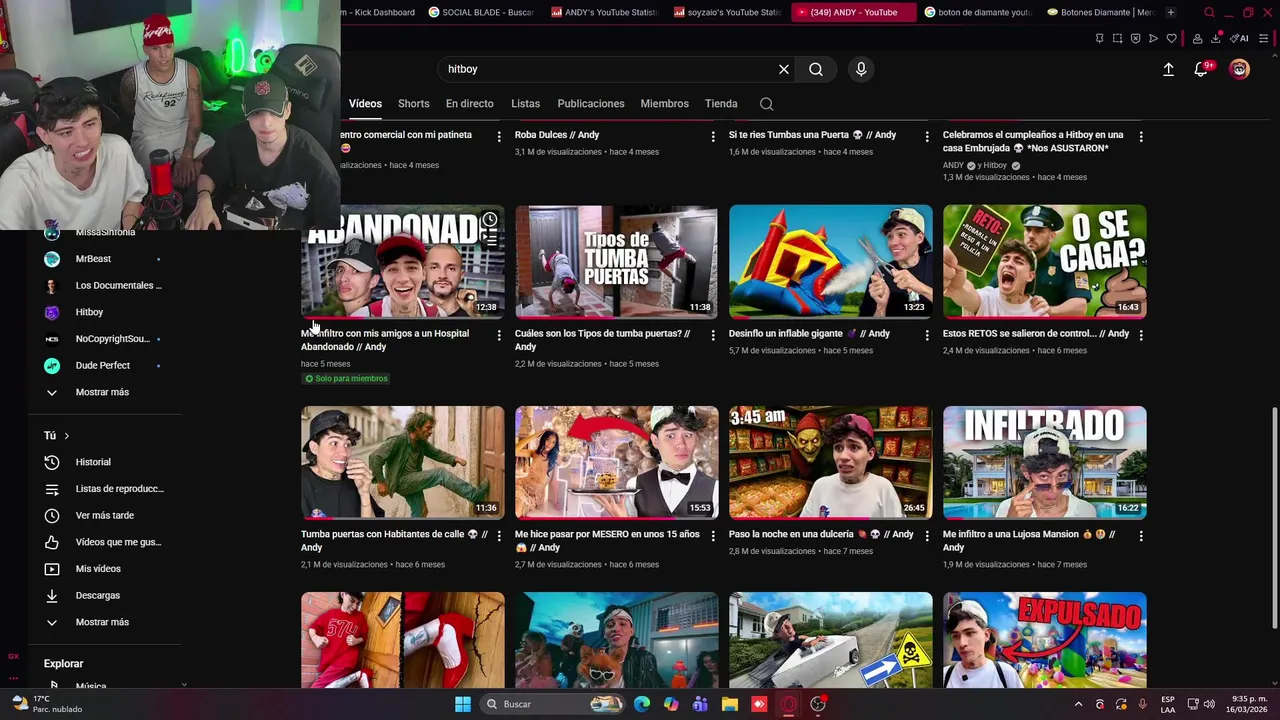Open options for Si te ries Tumbas video
Image resolution: width=1280 pixels, height=720 pixels.
point(927,136)
